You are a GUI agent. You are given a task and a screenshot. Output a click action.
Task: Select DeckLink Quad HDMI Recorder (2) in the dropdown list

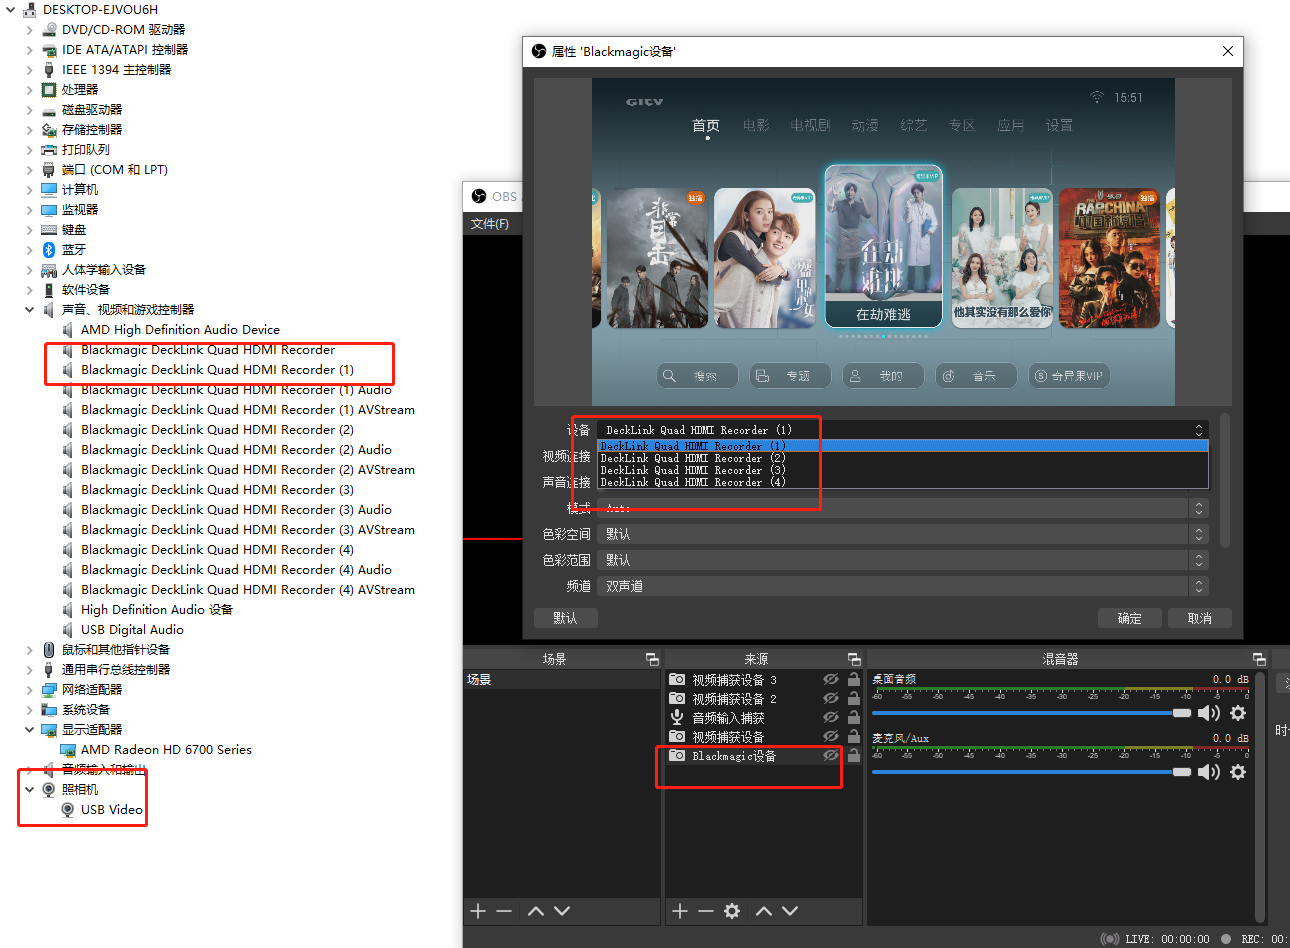click(x=903, y=458)
